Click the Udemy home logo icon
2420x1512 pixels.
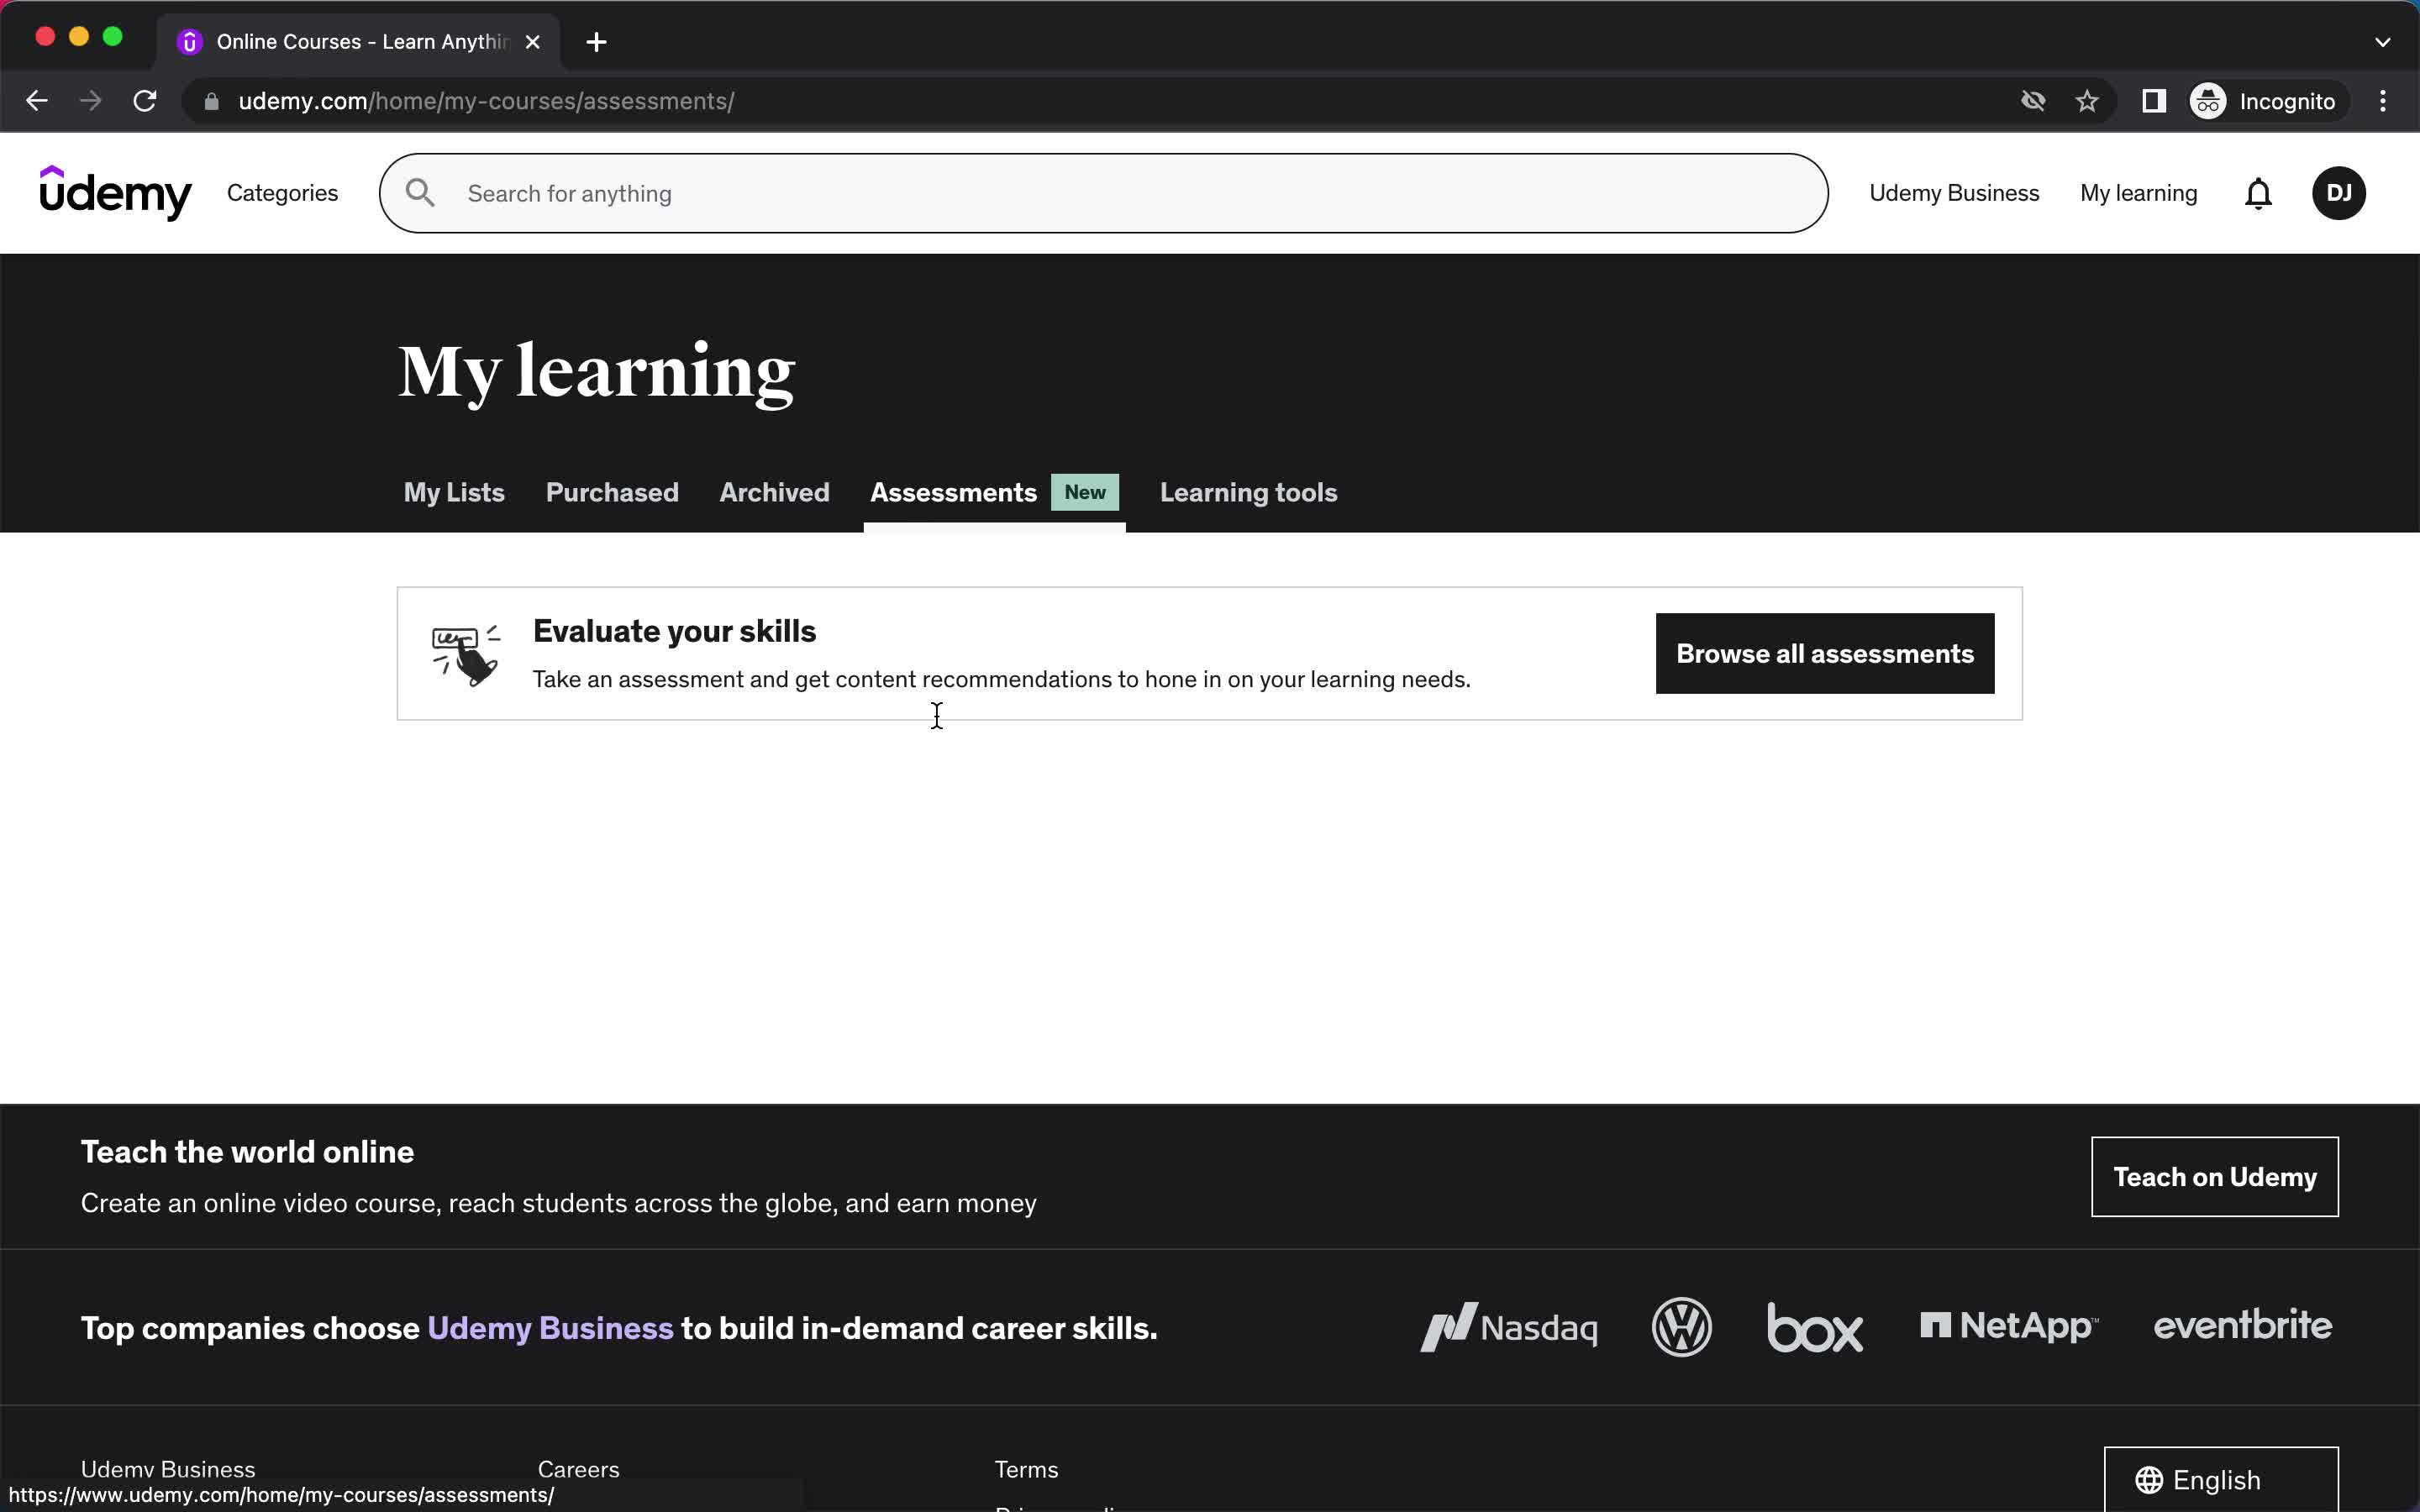117,193
